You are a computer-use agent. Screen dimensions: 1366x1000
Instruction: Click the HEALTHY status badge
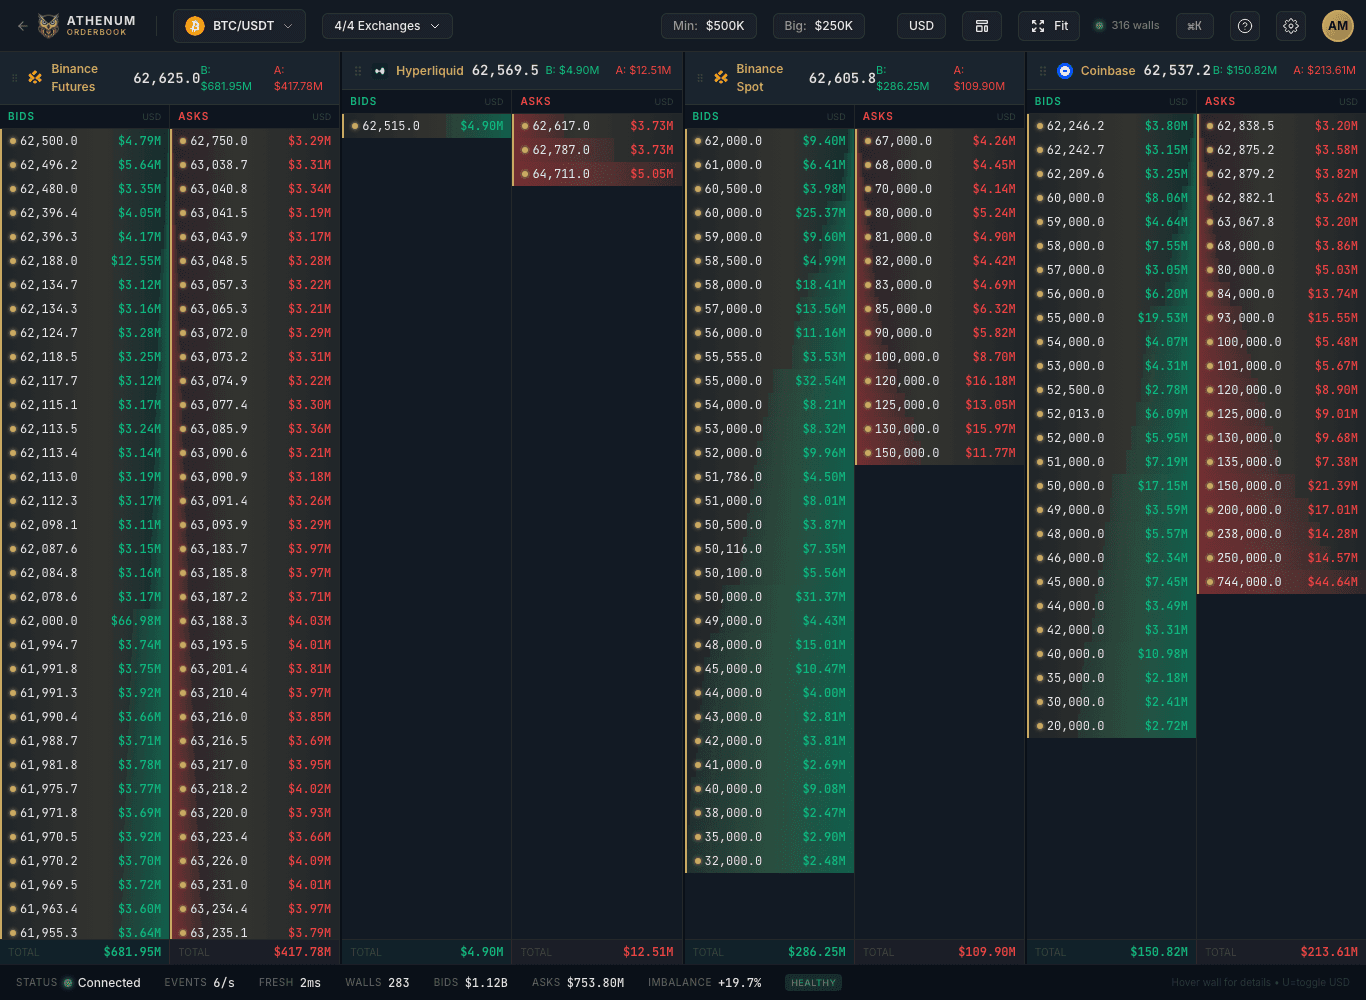click(813, 983)
